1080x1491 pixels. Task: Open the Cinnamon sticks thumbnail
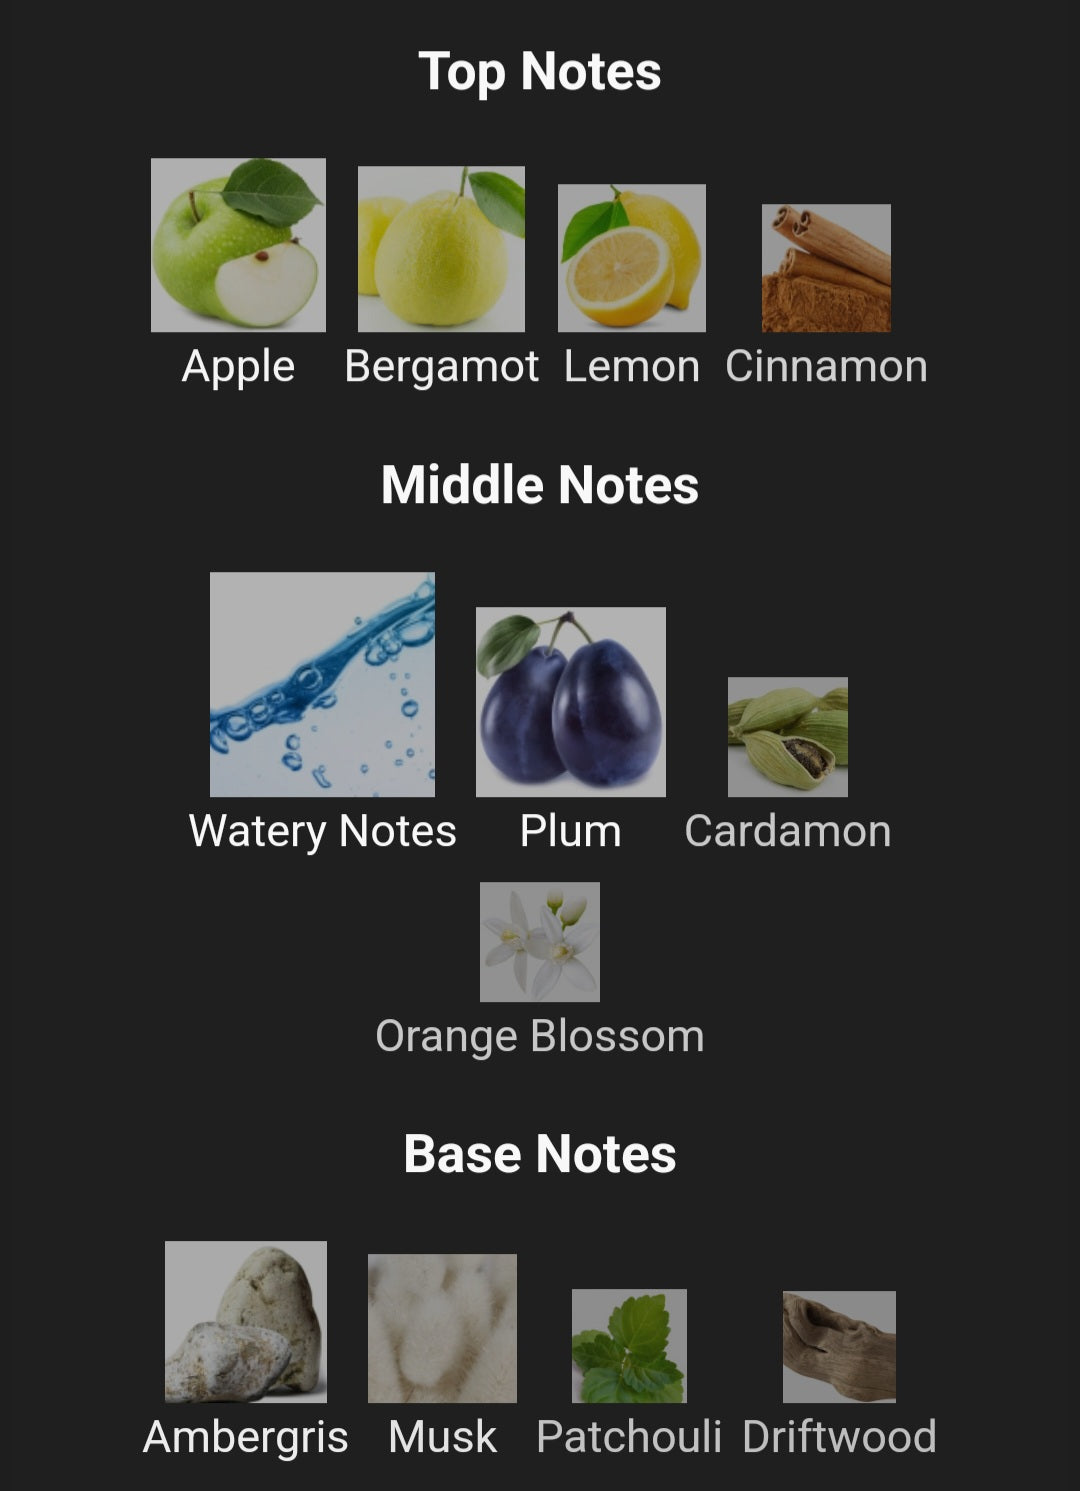pos(826,268)
